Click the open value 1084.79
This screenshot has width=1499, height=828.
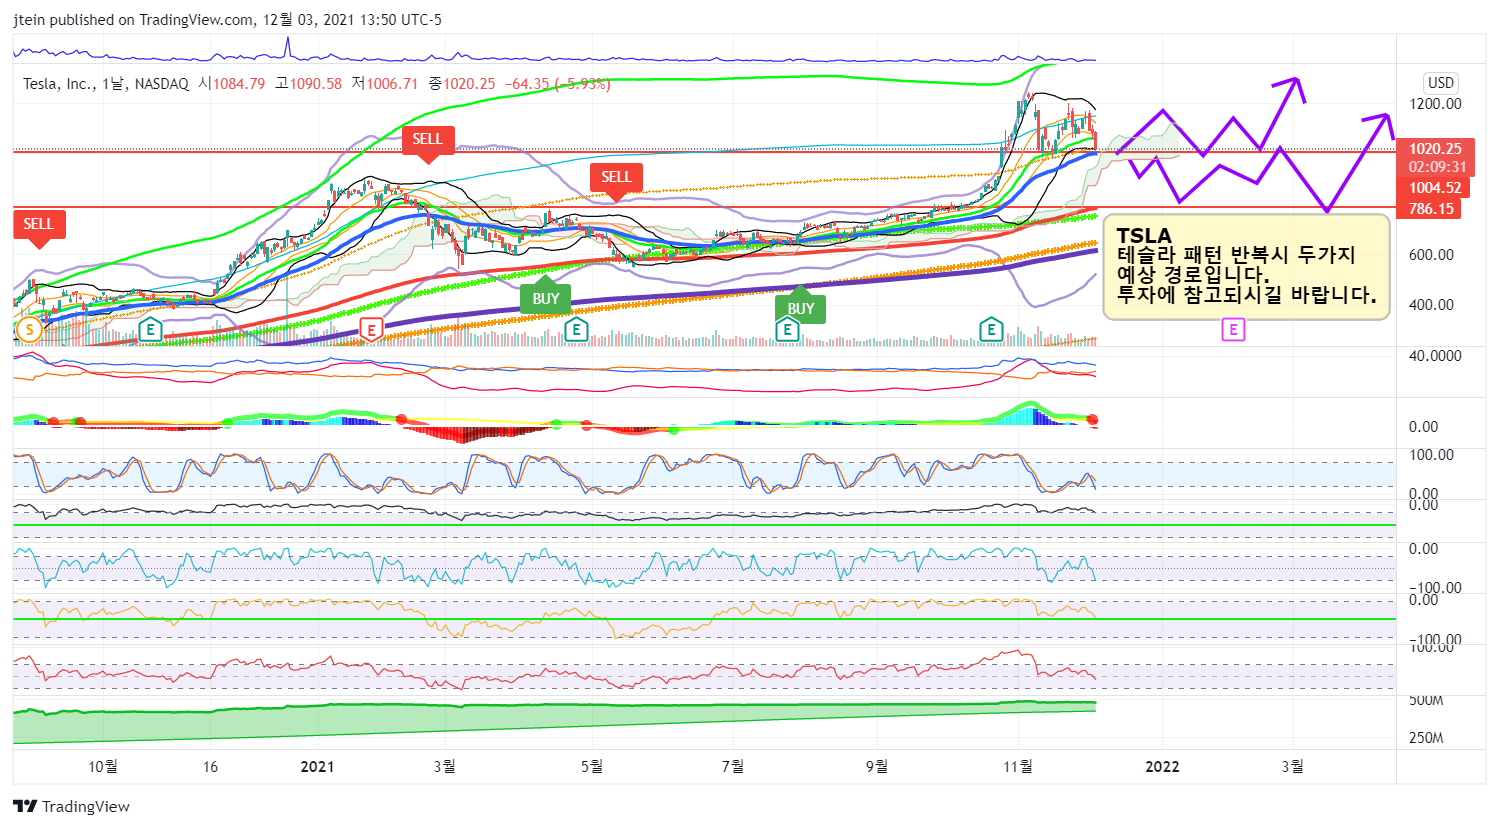pyautogui.click(x=239, y=84)
